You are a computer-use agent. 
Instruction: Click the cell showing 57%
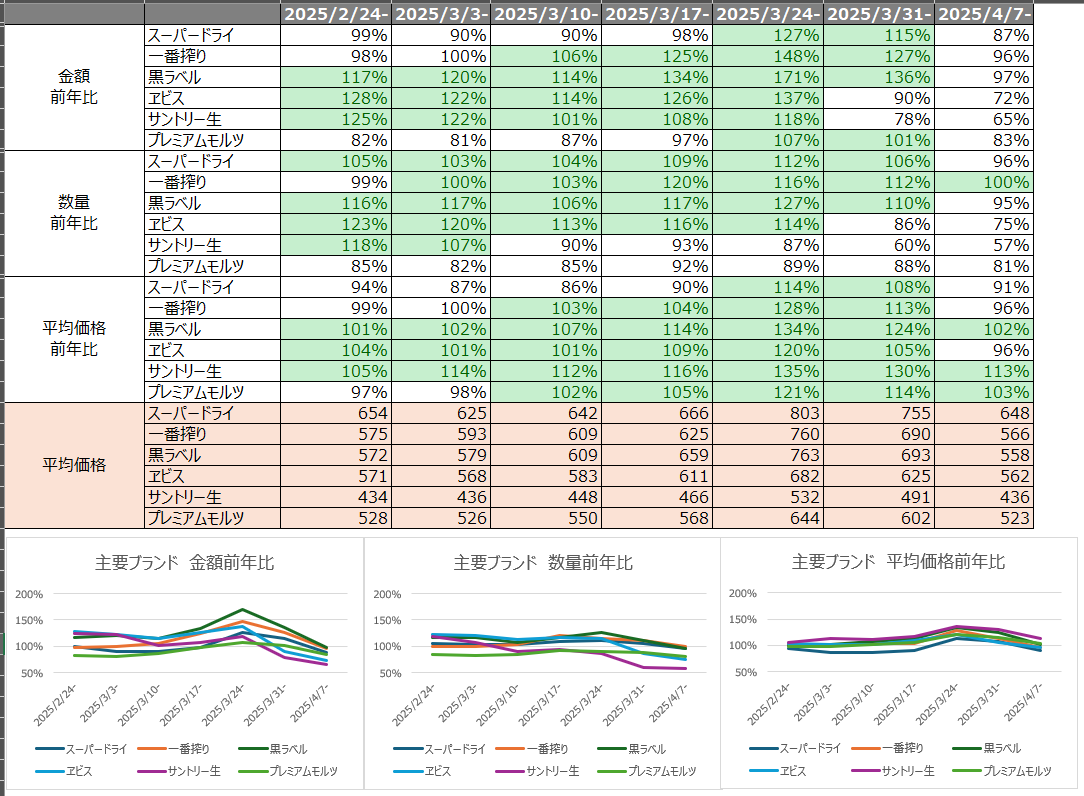(985, 245)
